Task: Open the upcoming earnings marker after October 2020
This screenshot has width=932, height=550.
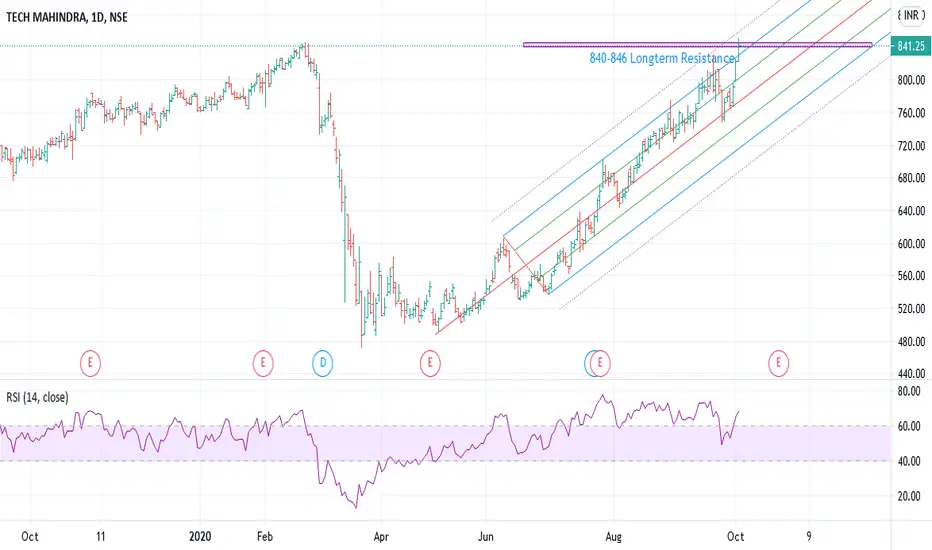Action: [x=778, y=363]
